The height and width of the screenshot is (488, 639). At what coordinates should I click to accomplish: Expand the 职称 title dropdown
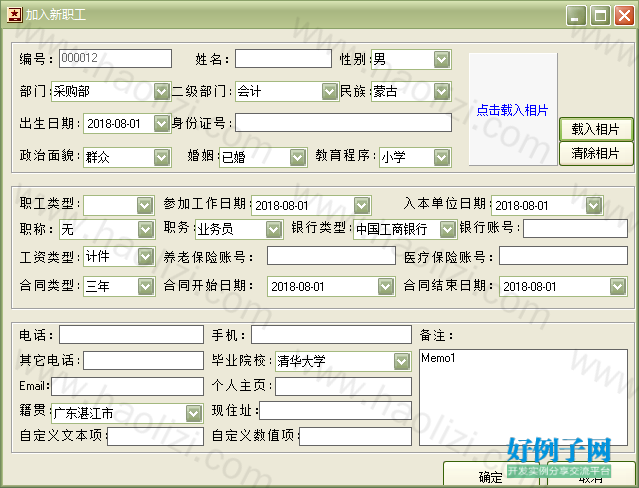pos(145,230)
